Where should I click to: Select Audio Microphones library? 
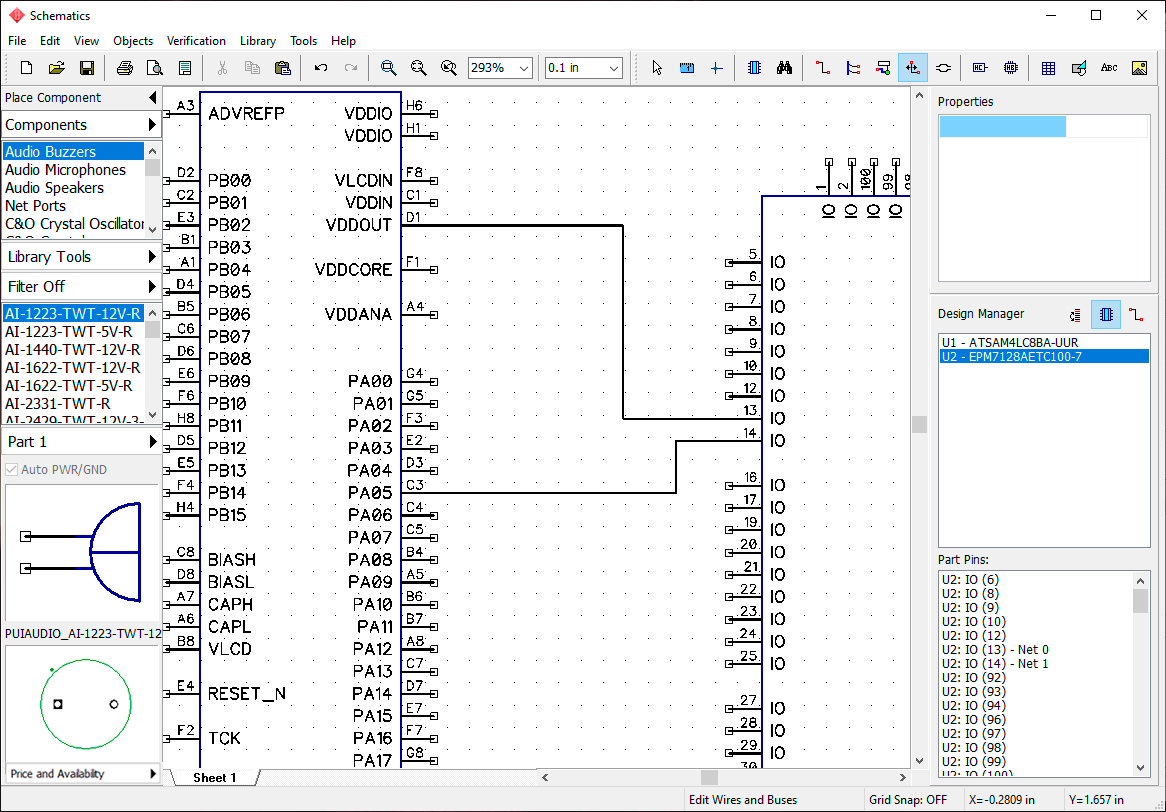coord(73,170)
